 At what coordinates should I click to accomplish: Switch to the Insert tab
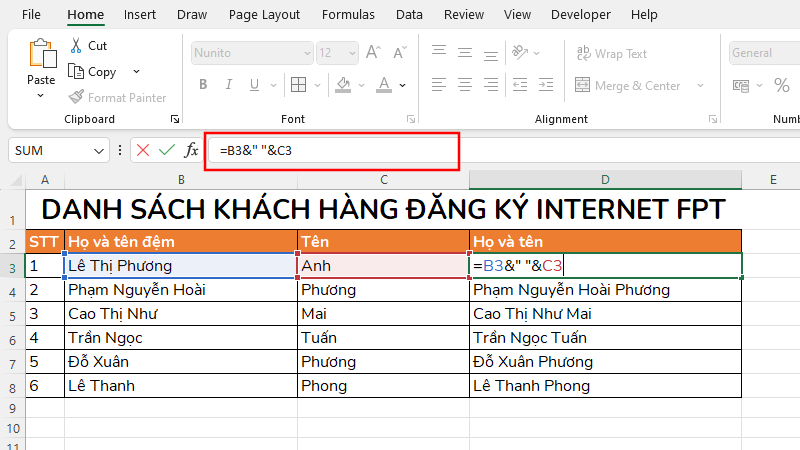(140, 15)
